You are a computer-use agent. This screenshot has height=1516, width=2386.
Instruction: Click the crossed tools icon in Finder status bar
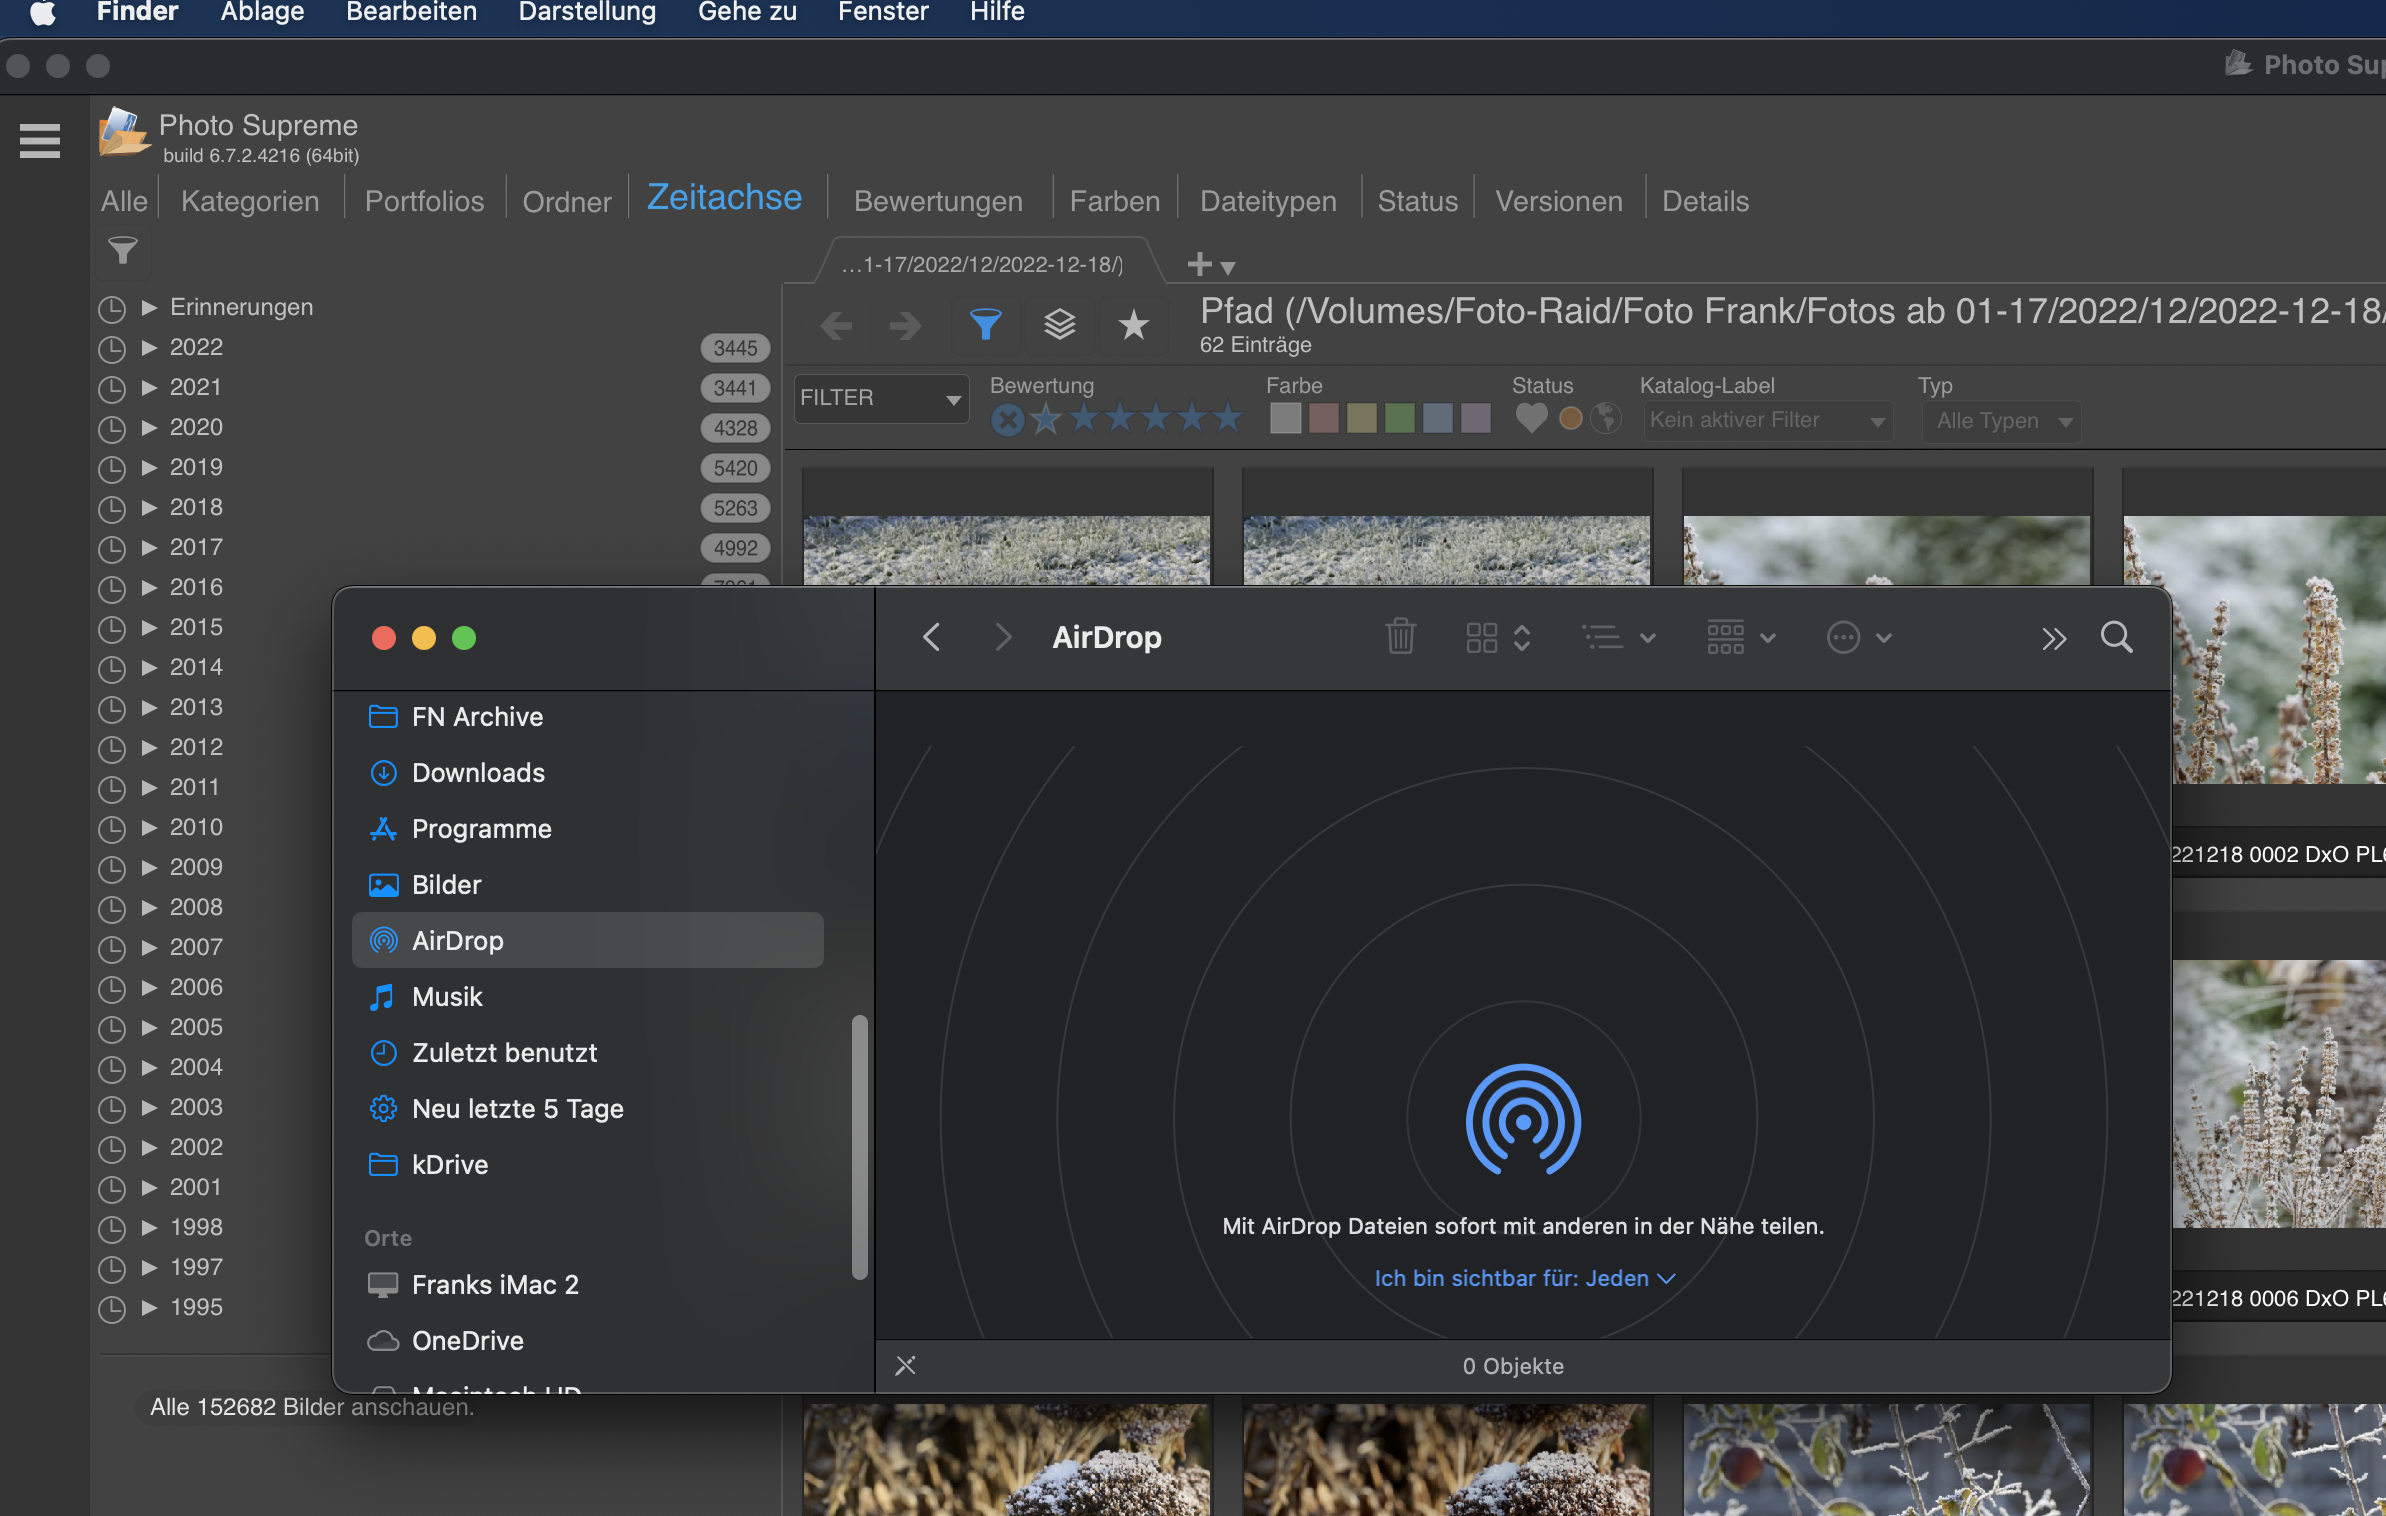[x=905, y=1365]
